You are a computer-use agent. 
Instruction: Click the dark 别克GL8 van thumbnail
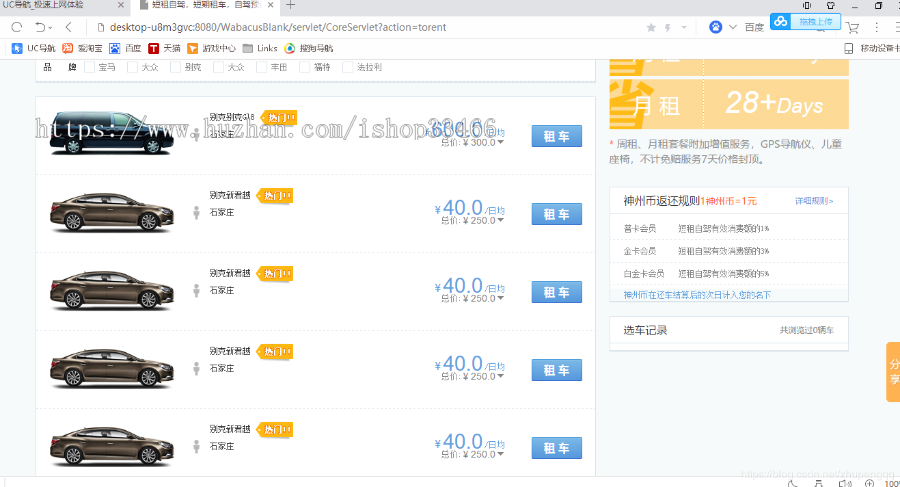tap(111, 132)
